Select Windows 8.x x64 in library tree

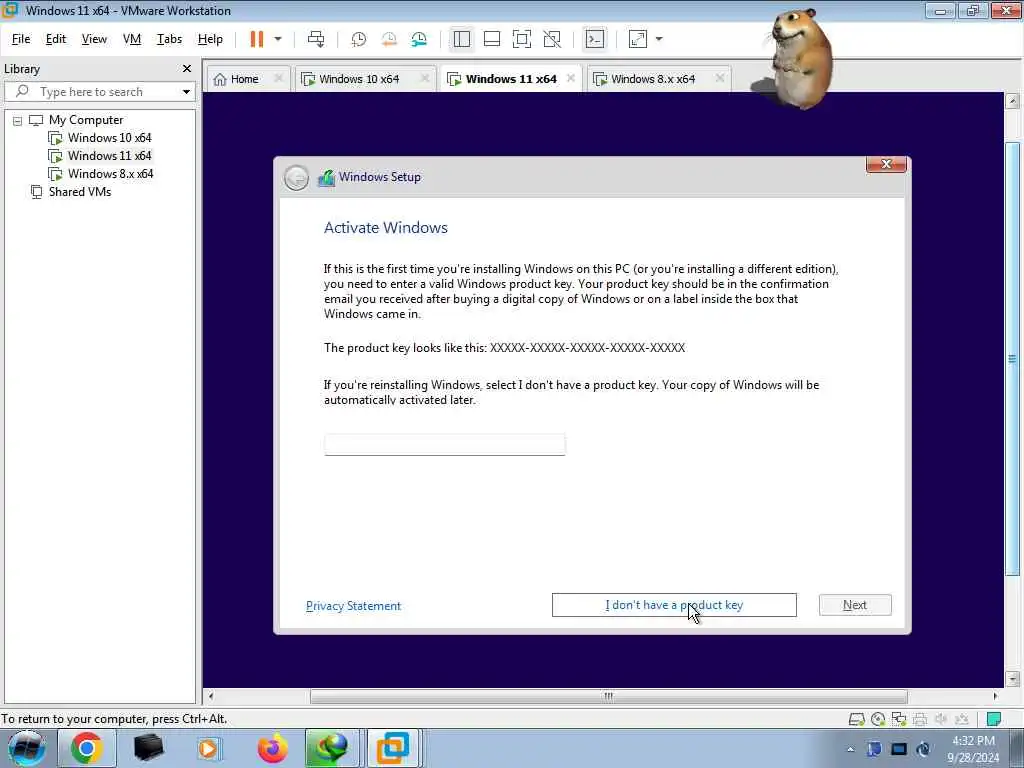click(110, 174)
